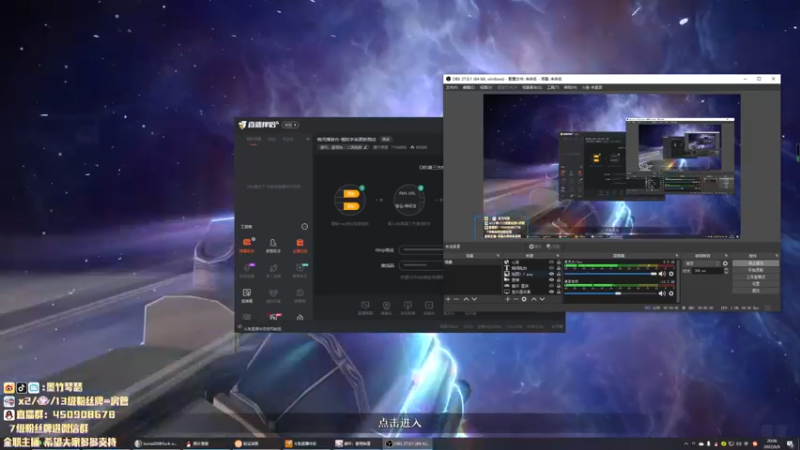Toggle studio mode button in Controls
Screen dimensions: 800x450
[756, 277]
